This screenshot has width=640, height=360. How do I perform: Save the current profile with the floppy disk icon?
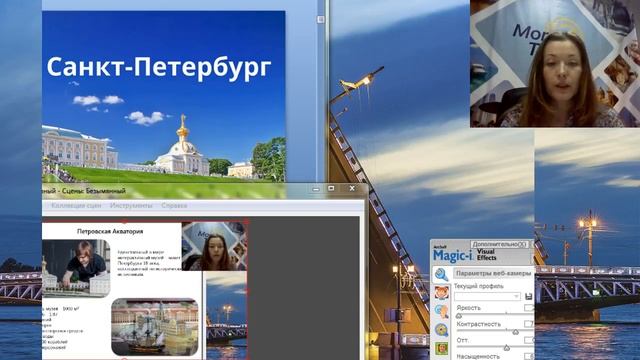[529, 296]
